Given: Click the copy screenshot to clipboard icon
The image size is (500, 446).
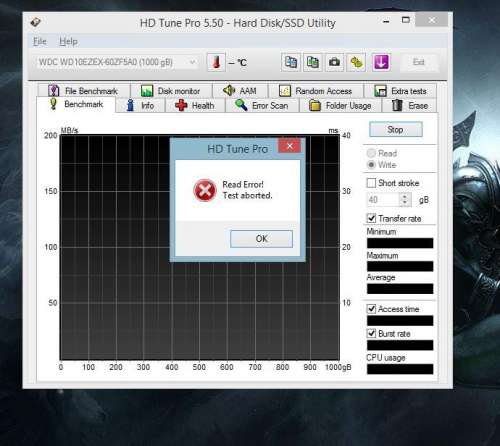Looking at the screenshot, I should coord(312,62).
